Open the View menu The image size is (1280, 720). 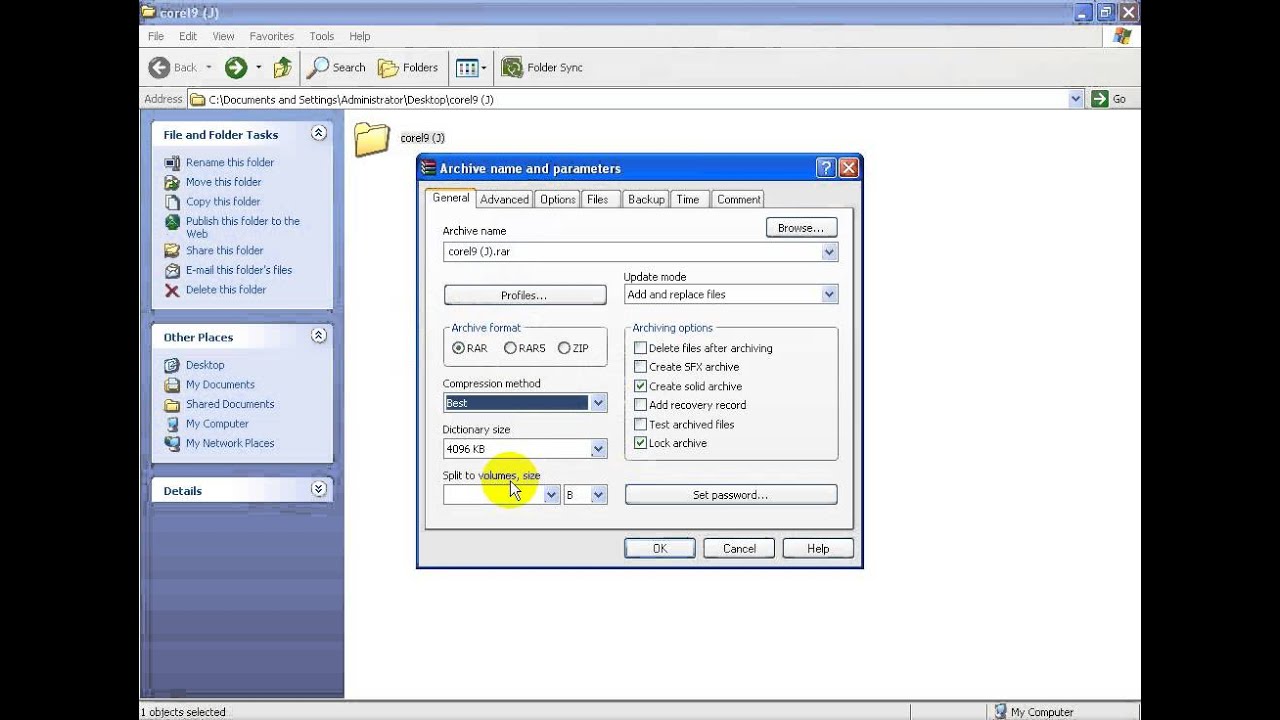coord(223,36)
